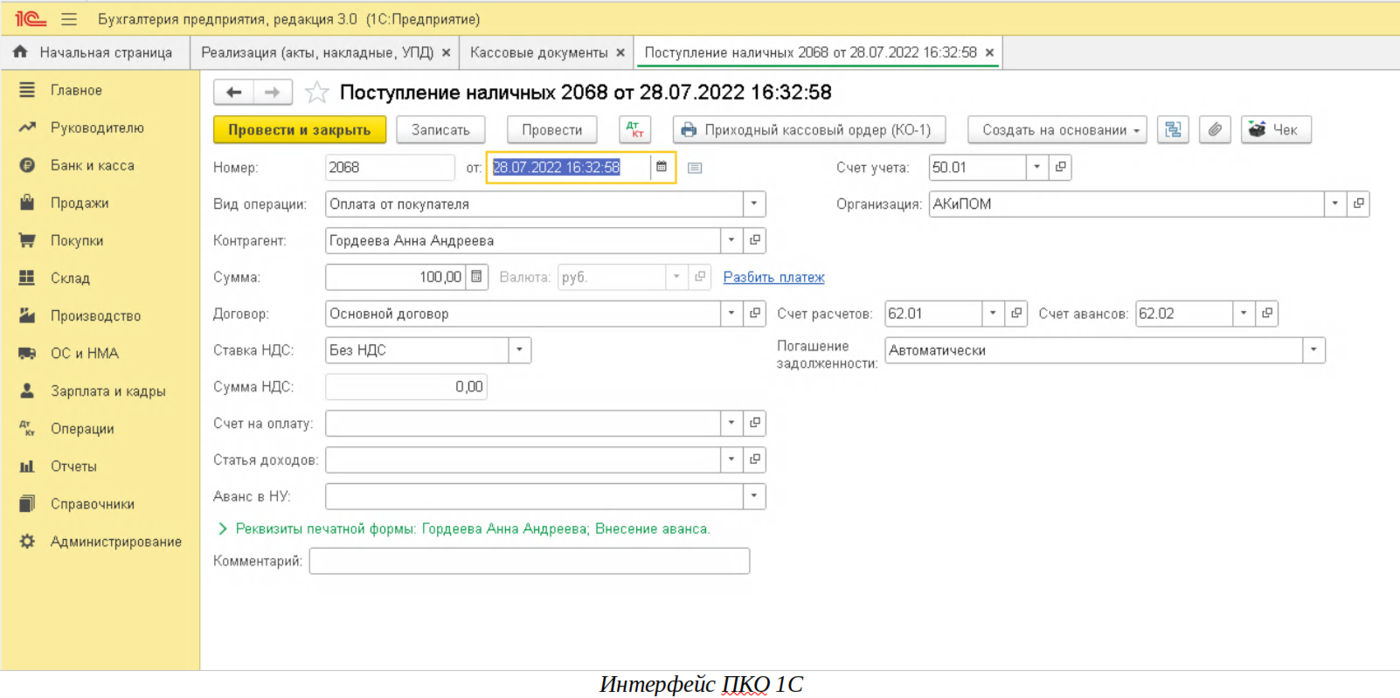Expand the Аванс в НУ dropdown

tap(755, 496)
